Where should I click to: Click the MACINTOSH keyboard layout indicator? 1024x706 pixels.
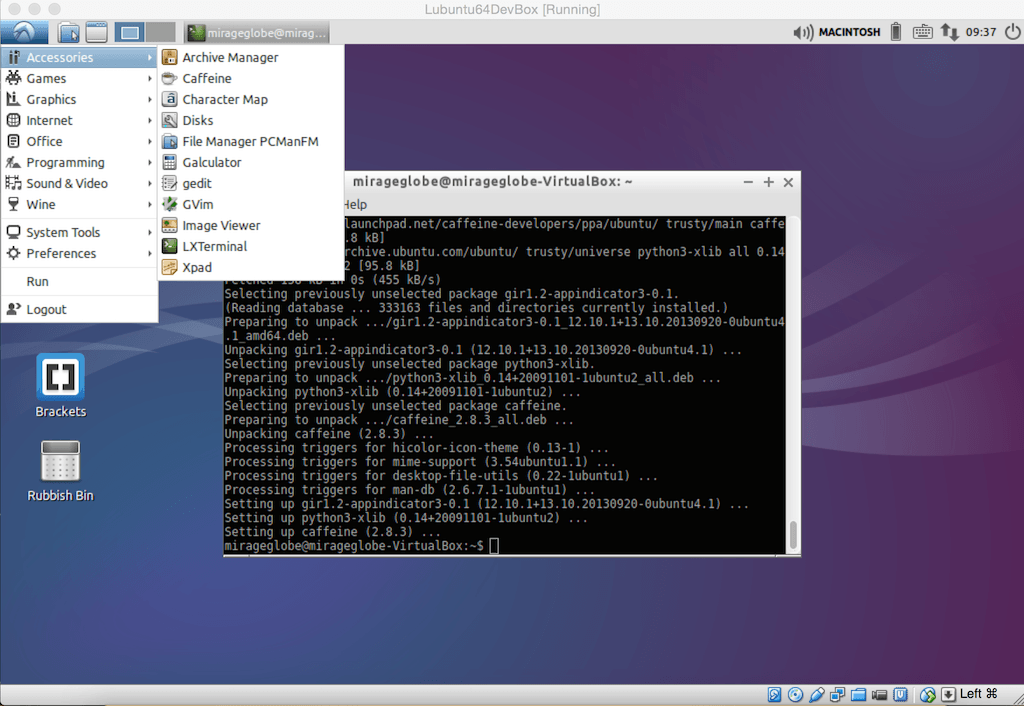[x=849, y=32]
